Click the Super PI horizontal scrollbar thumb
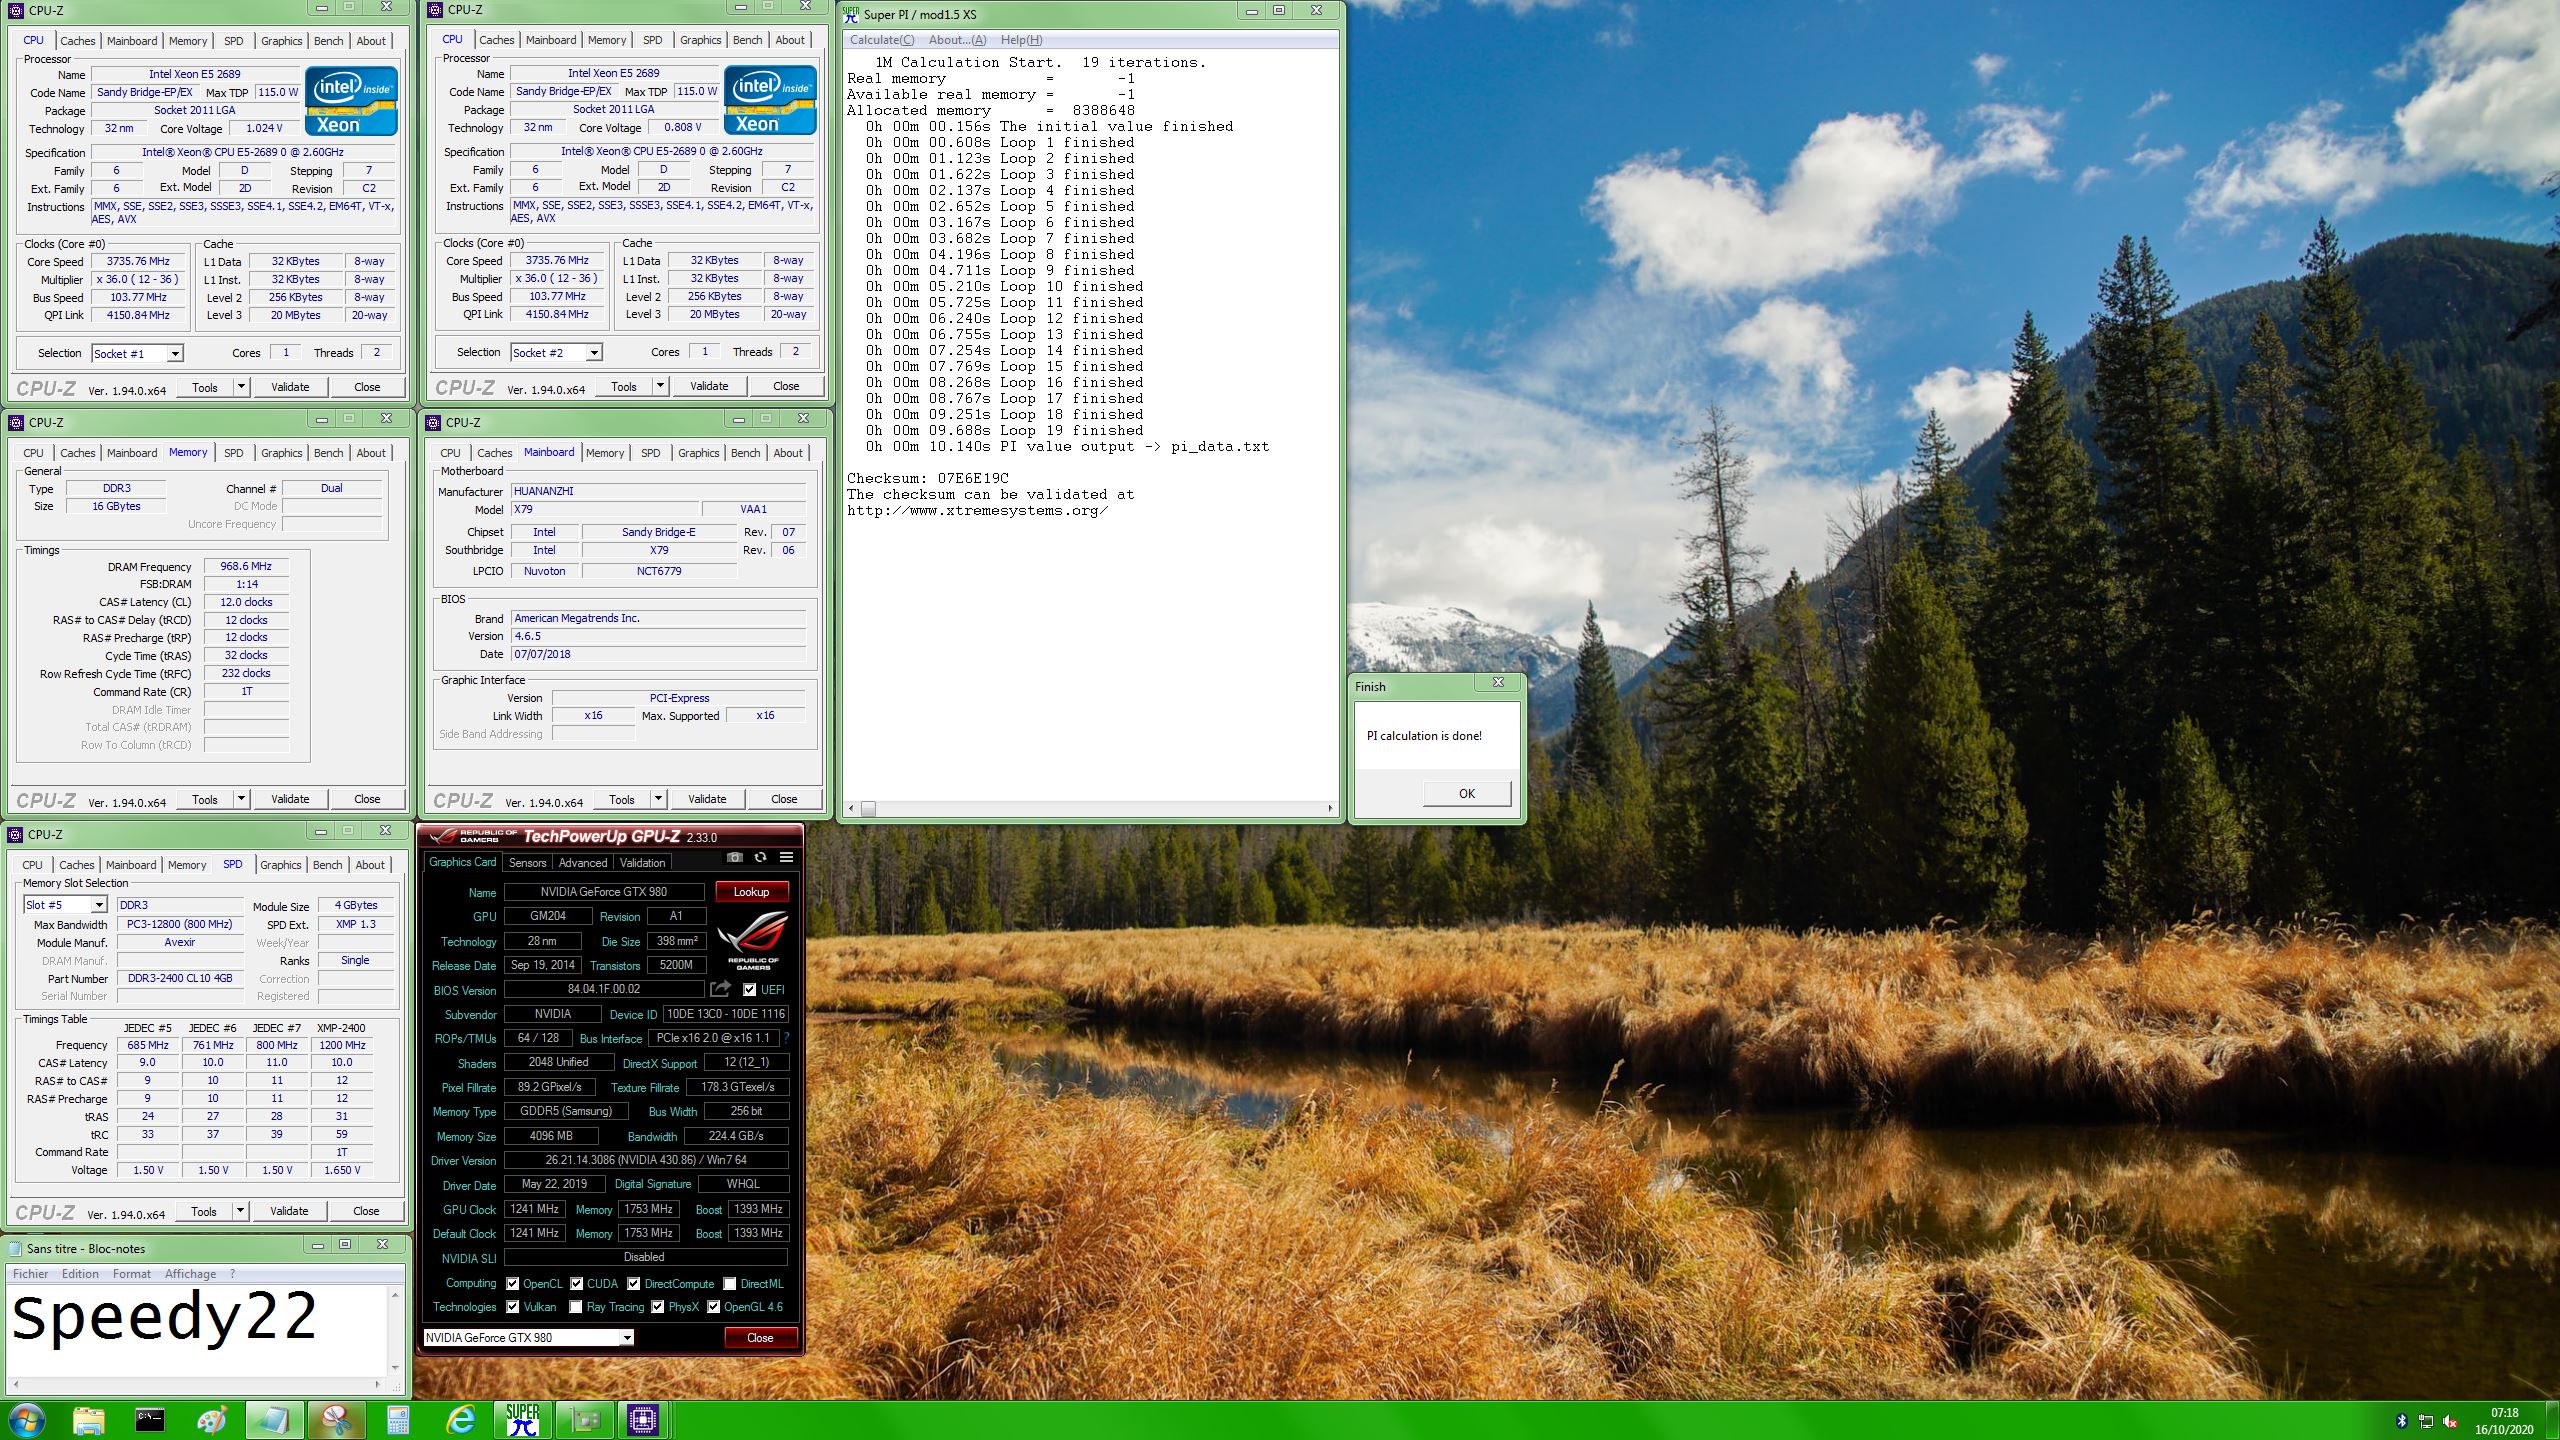 pyautogui.click(x=868, y=808)
